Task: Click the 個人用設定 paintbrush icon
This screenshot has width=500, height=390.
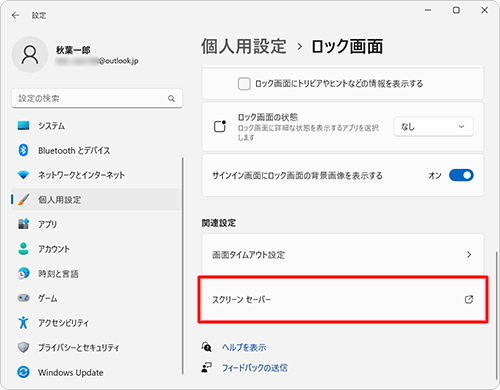Action: click(x=23, y=199)
